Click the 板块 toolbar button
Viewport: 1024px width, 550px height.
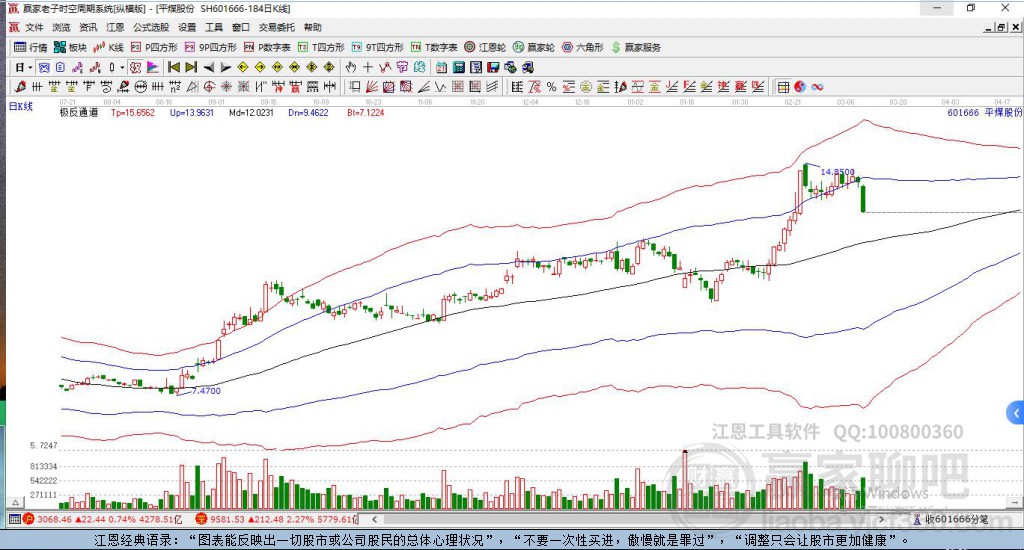(71, 47)
